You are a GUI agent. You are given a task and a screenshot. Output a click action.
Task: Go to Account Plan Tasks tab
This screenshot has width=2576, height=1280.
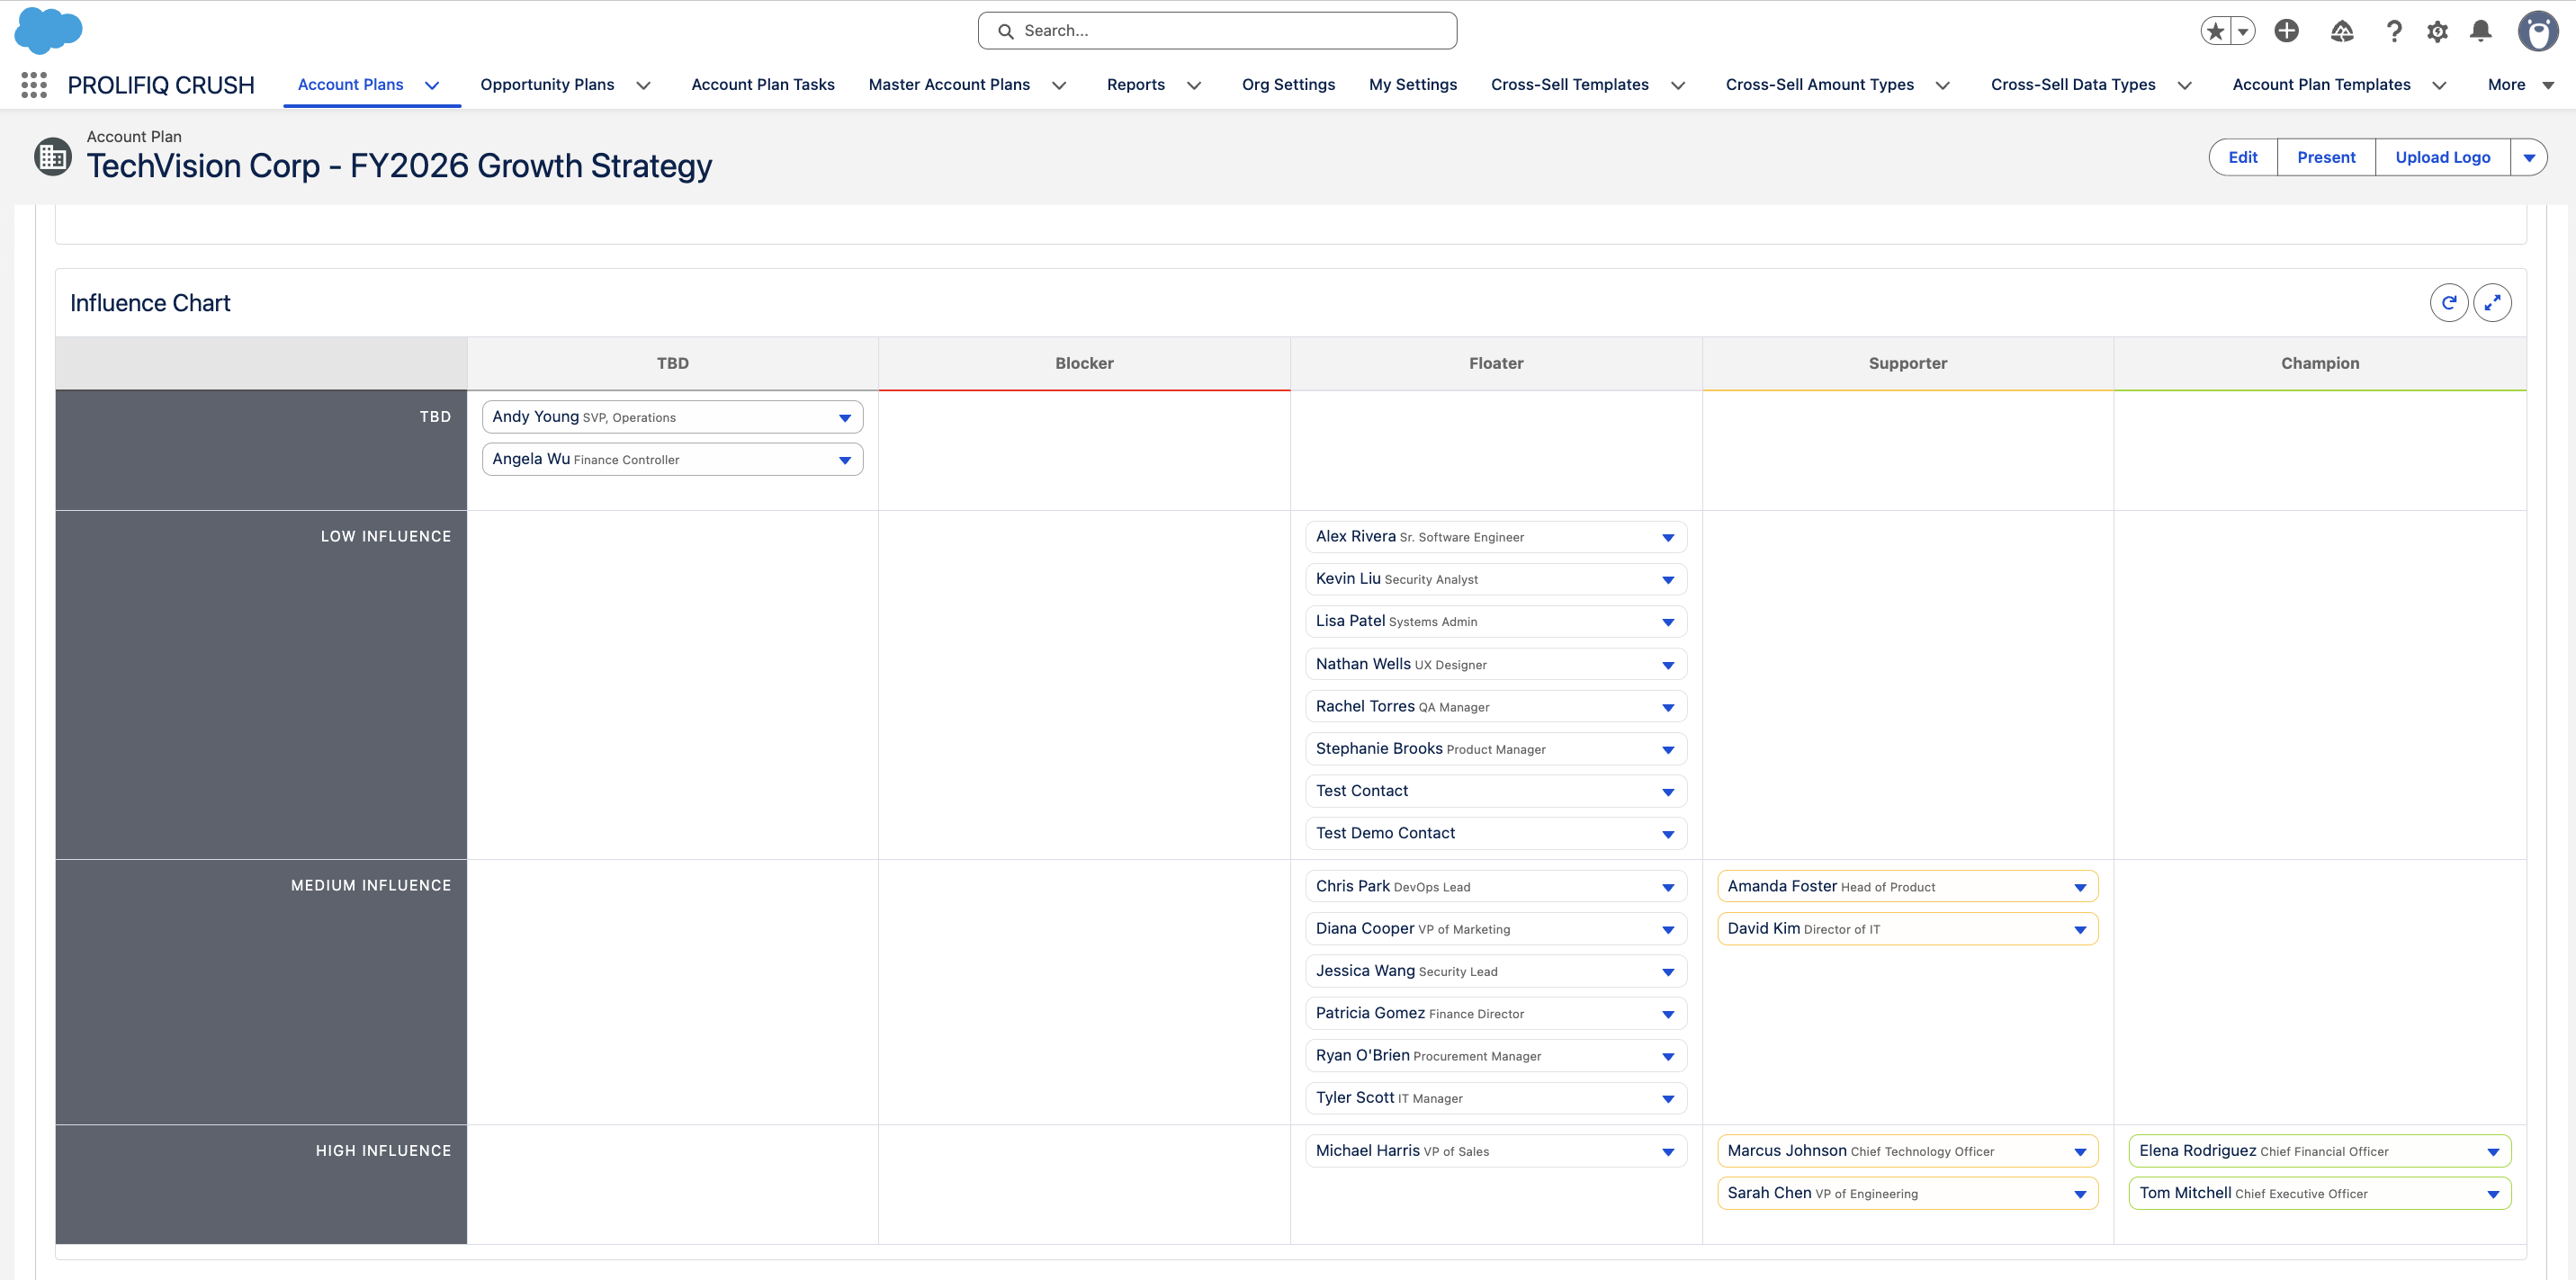pos(763,85)
